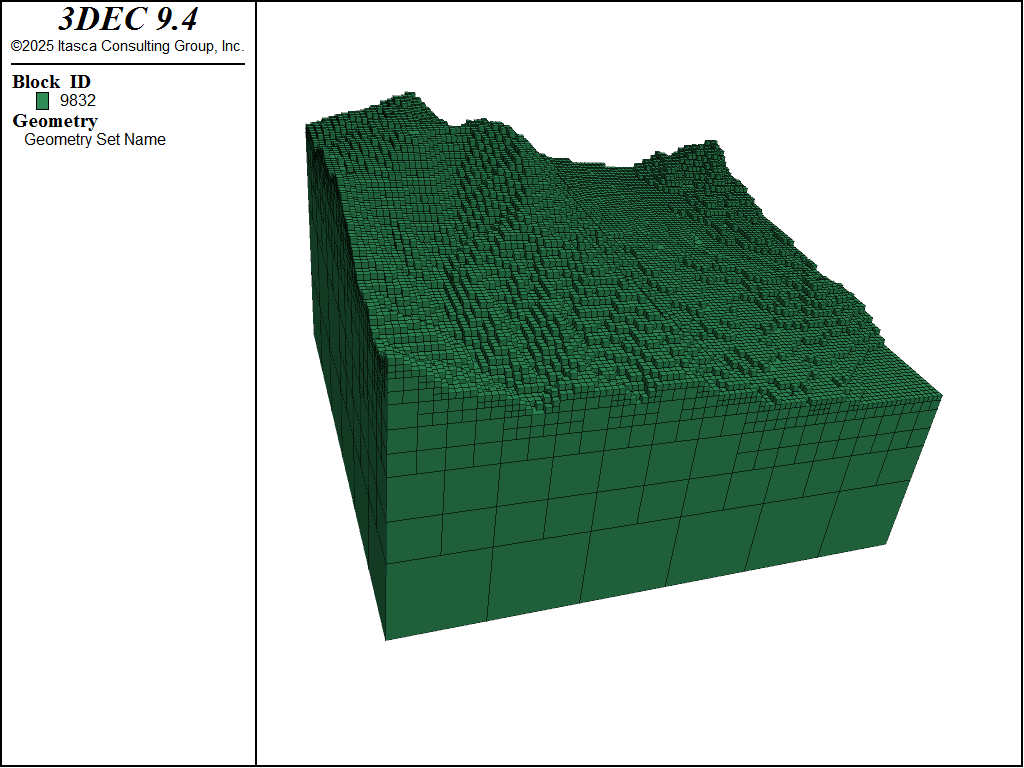Select the 9832 block ID label

point(78,100)
